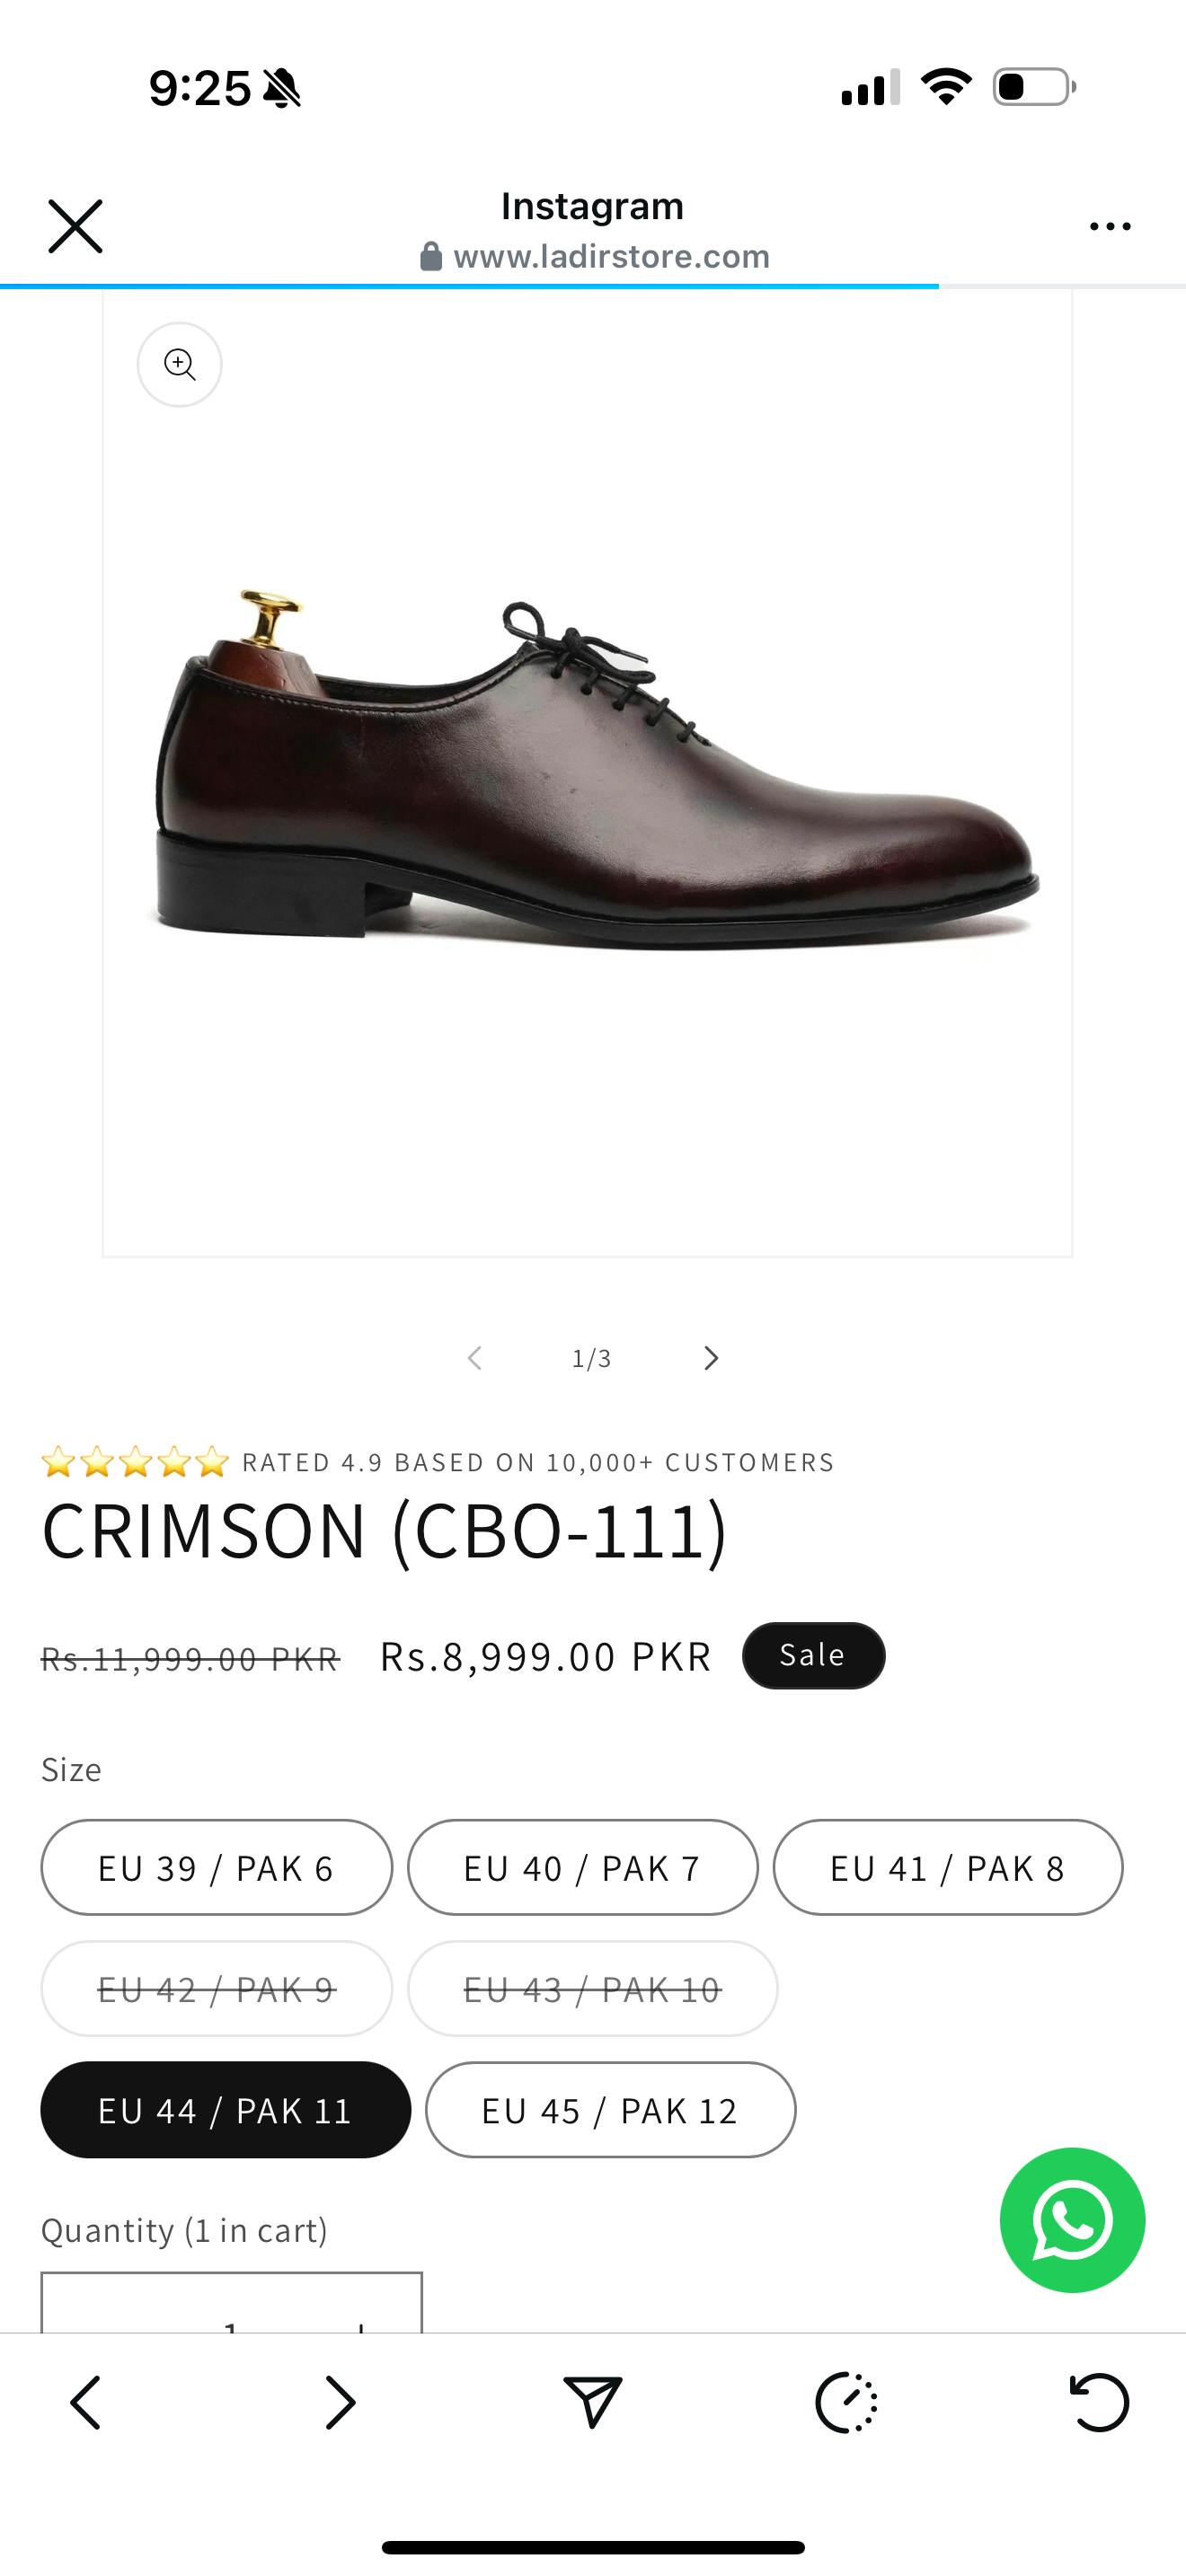Screen dimensions: 1186x2576
Task: Select size EU 39 / PAK 6
Action: (x=216, y=1868)
